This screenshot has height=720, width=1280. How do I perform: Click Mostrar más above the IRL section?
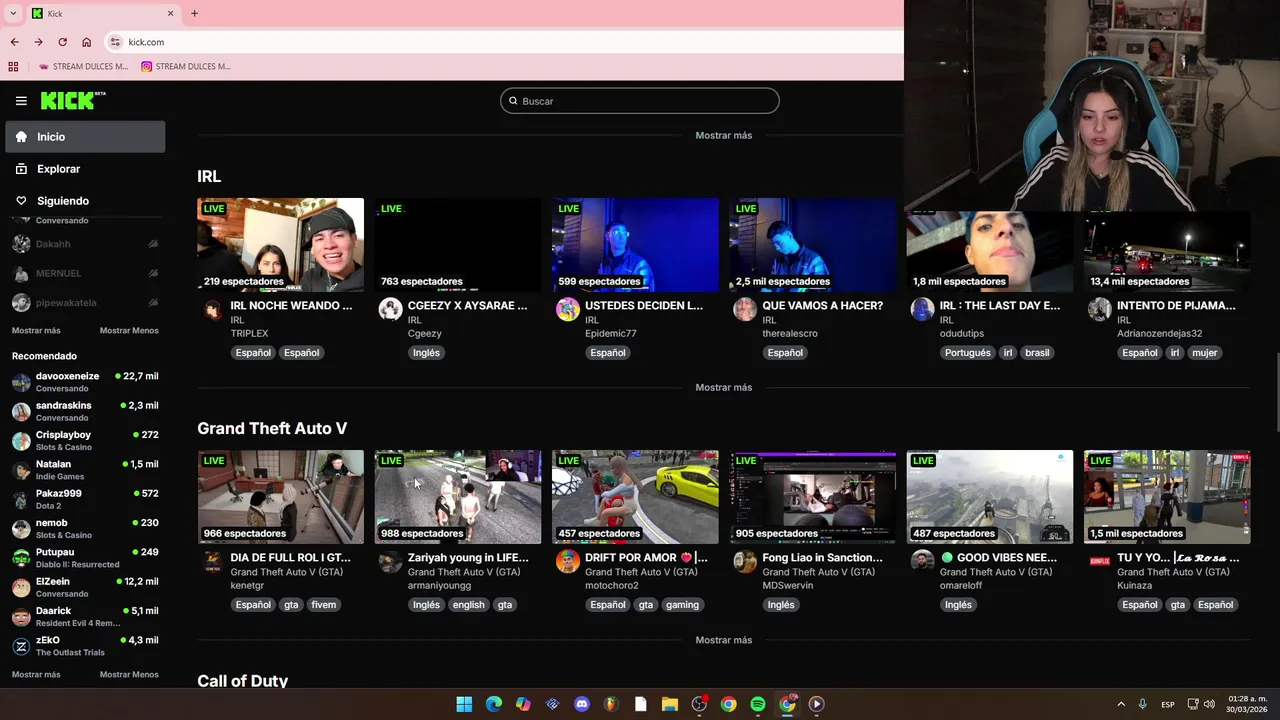[x=724, y=135]
